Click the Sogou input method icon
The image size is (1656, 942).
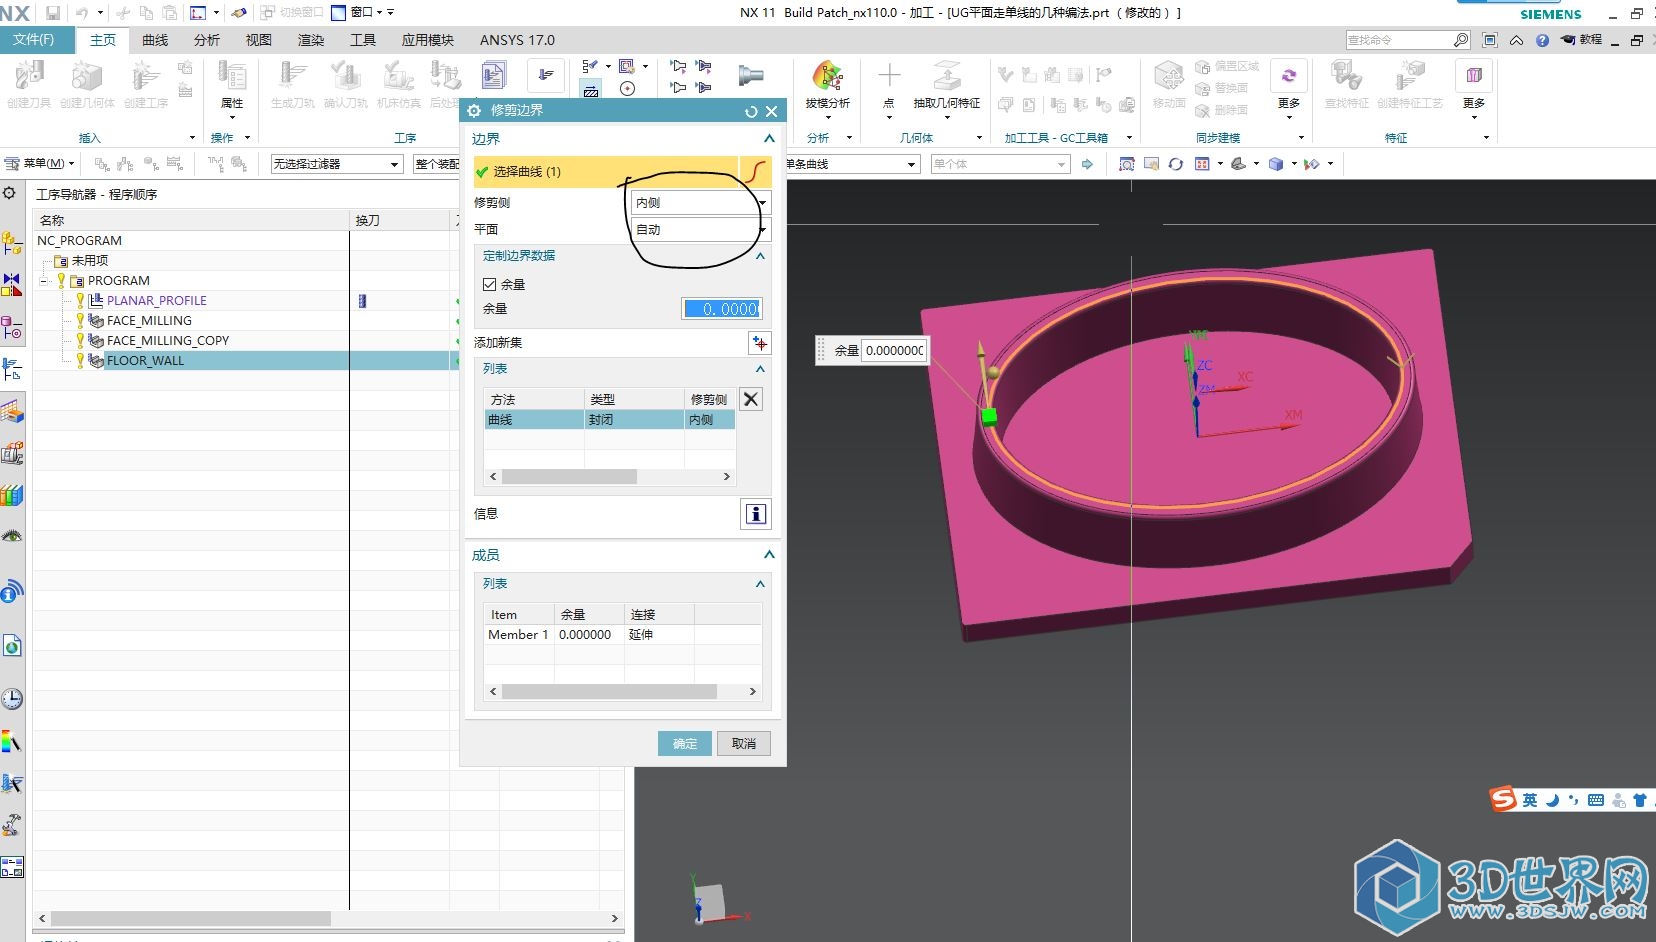pos(1502,799)
